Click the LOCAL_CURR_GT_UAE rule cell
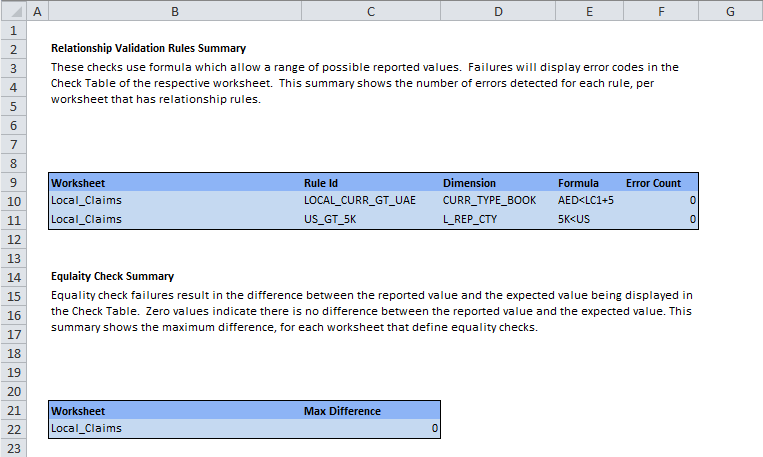 click(359, 201)
